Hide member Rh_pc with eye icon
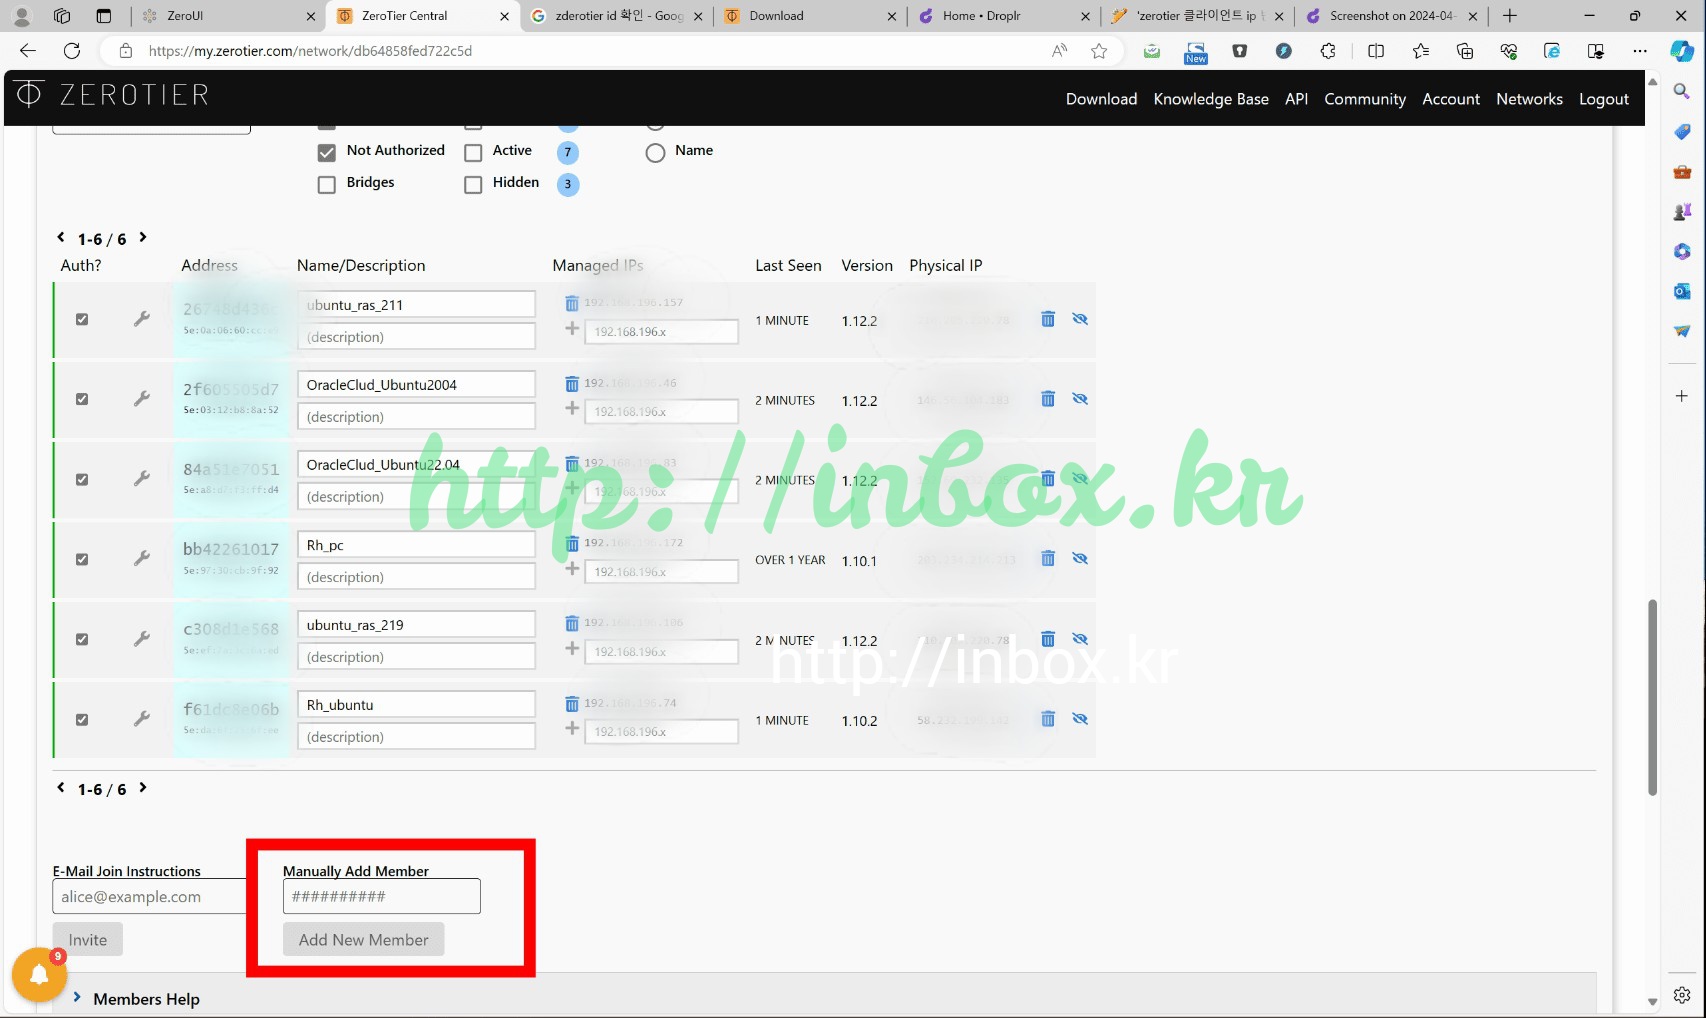This screenshot has width=1706, height=1018. (1080, 559)
